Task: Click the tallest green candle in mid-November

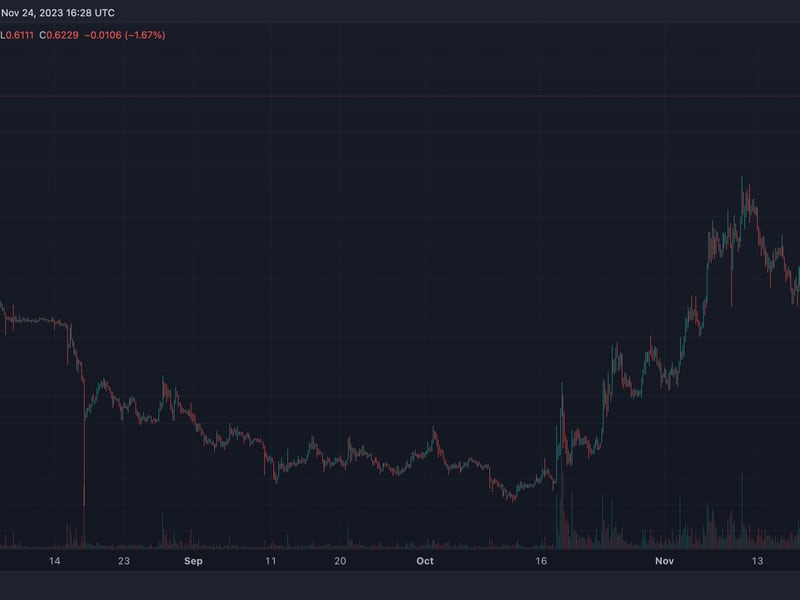Action: tap(742, 200)
